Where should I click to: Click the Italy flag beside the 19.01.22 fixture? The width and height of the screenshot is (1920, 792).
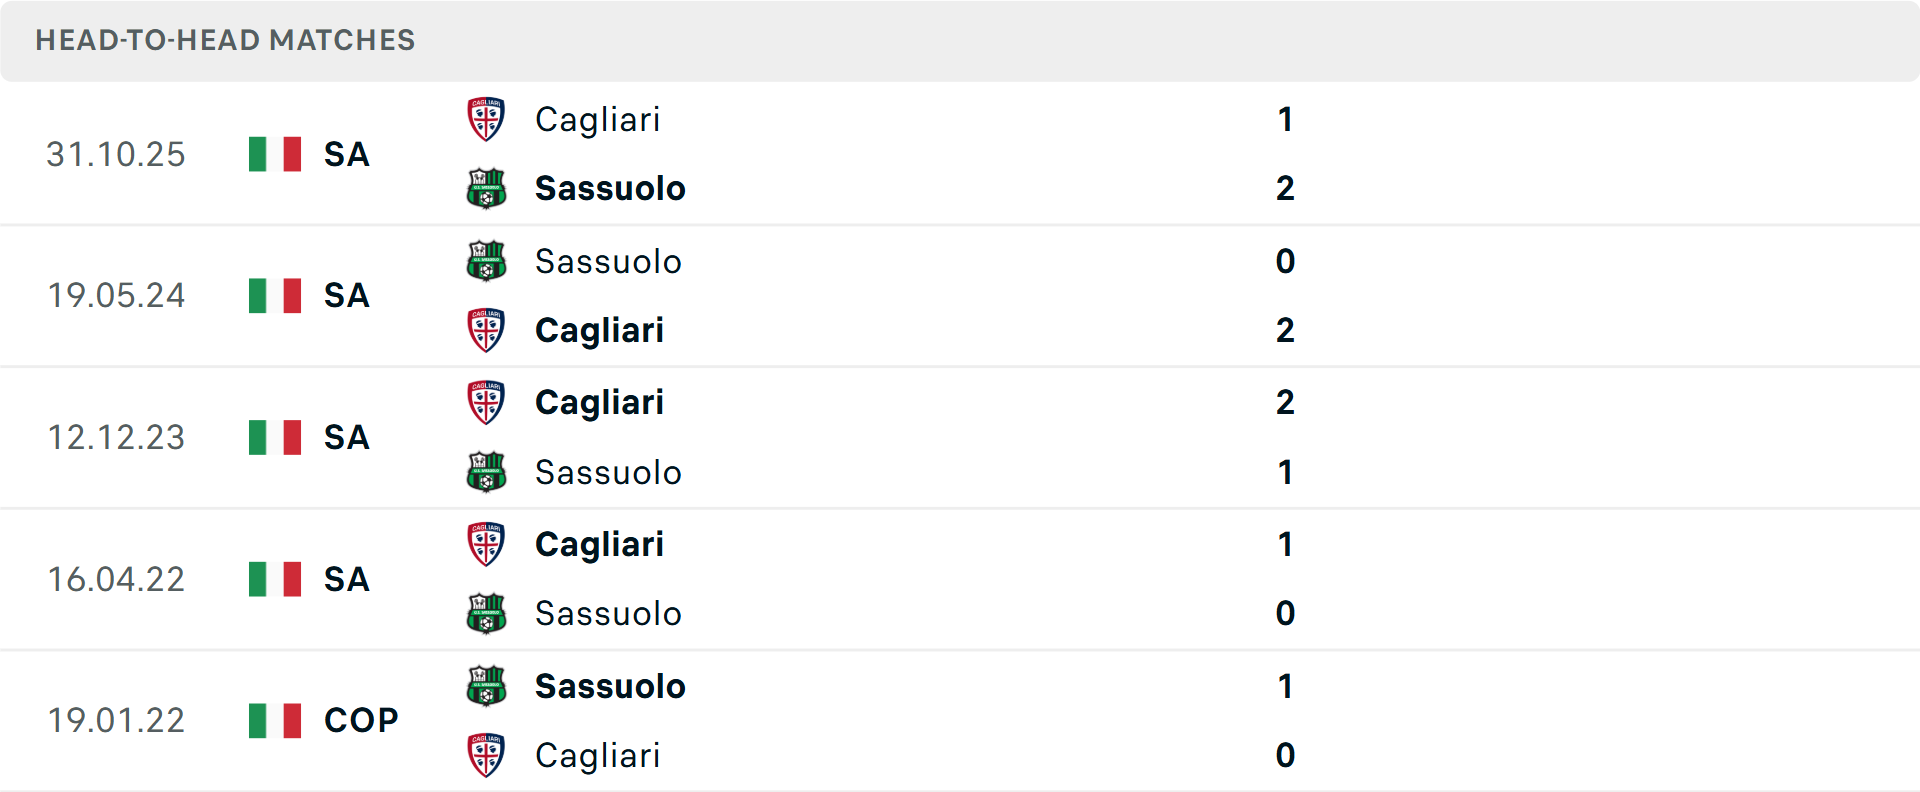click(x=276, y=719)
